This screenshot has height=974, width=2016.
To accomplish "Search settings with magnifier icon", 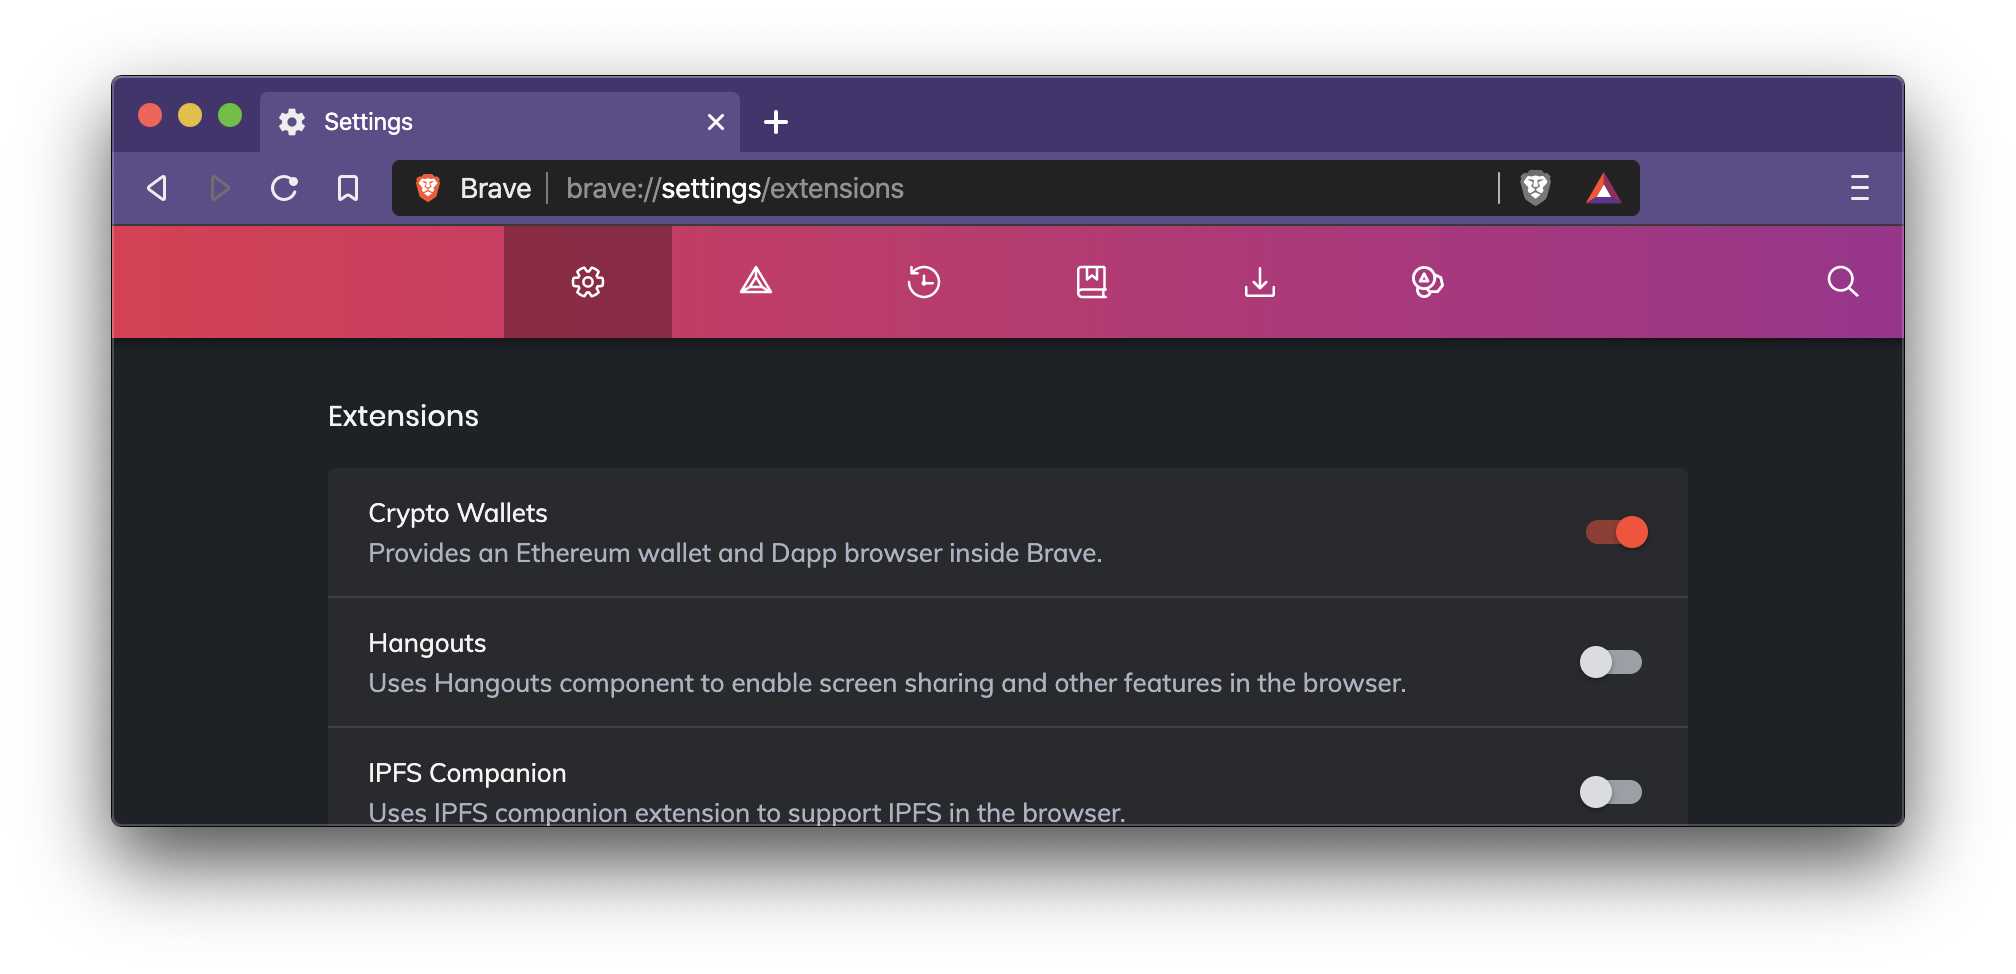I will point(1843,282).
